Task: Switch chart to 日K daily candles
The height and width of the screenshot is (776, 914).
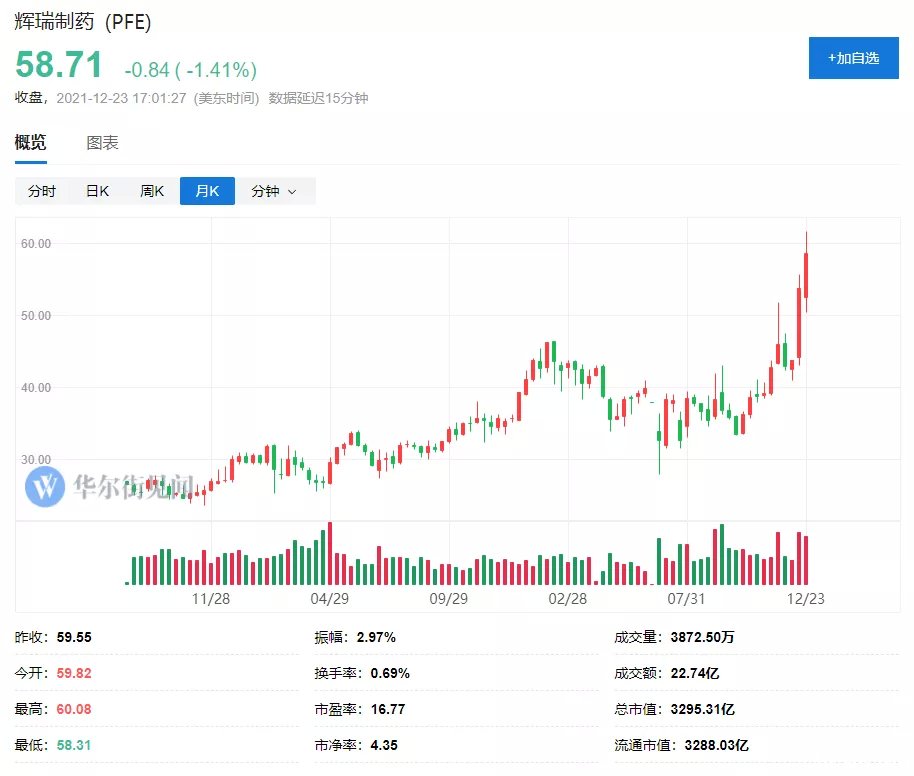Action: point(97,191)
